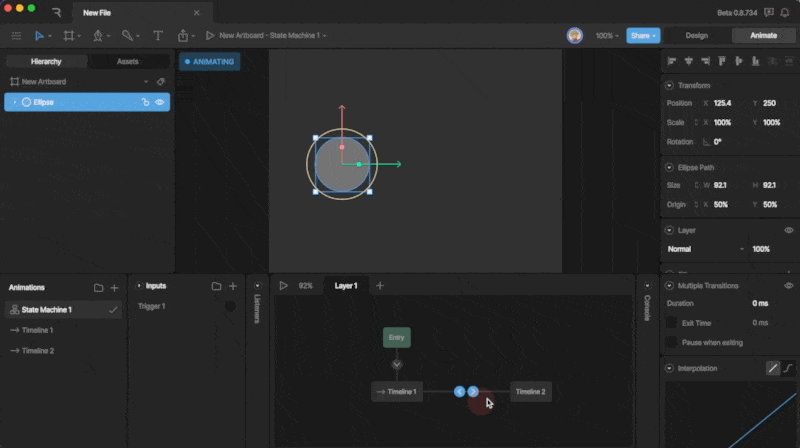The image size is (800, 448).
Task: Click the Artboard frame tool
Action: click(69, 35)
